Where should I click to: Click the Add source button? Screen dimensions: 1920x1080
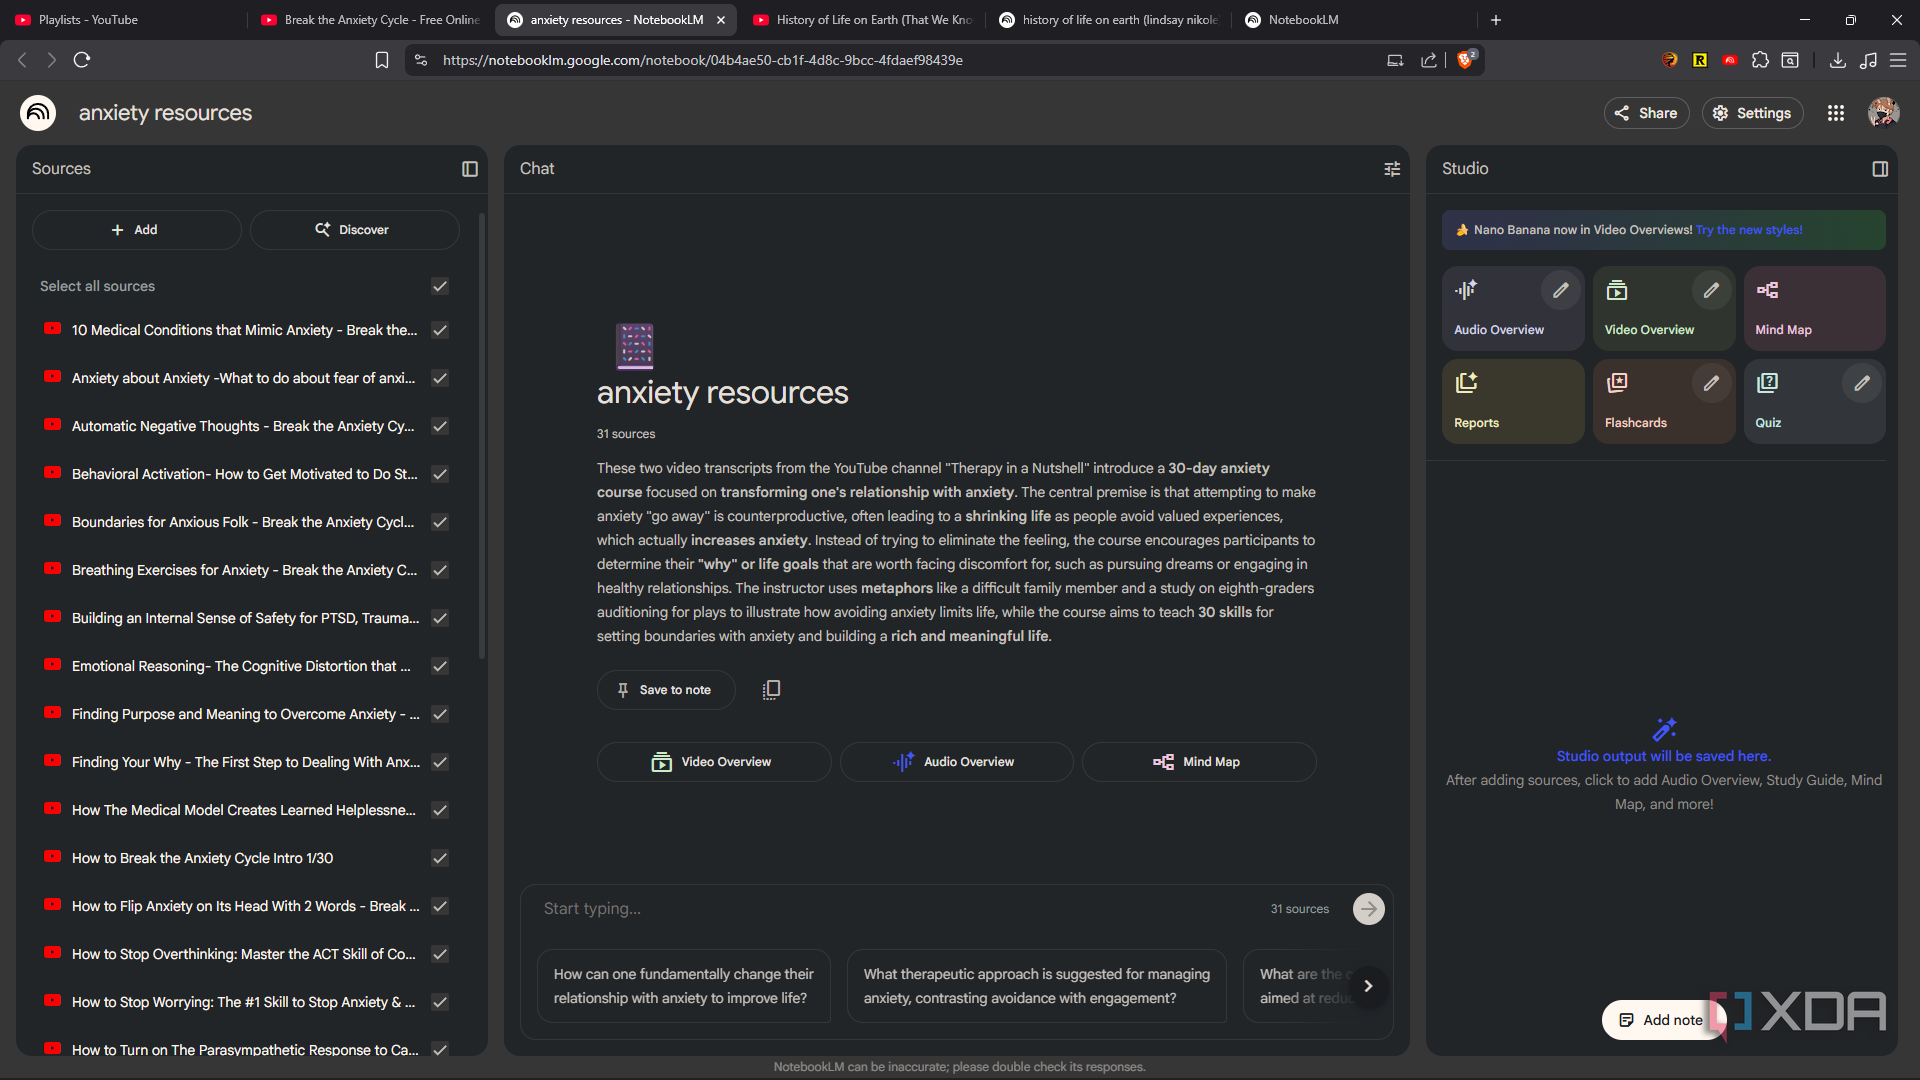[136, 230]
